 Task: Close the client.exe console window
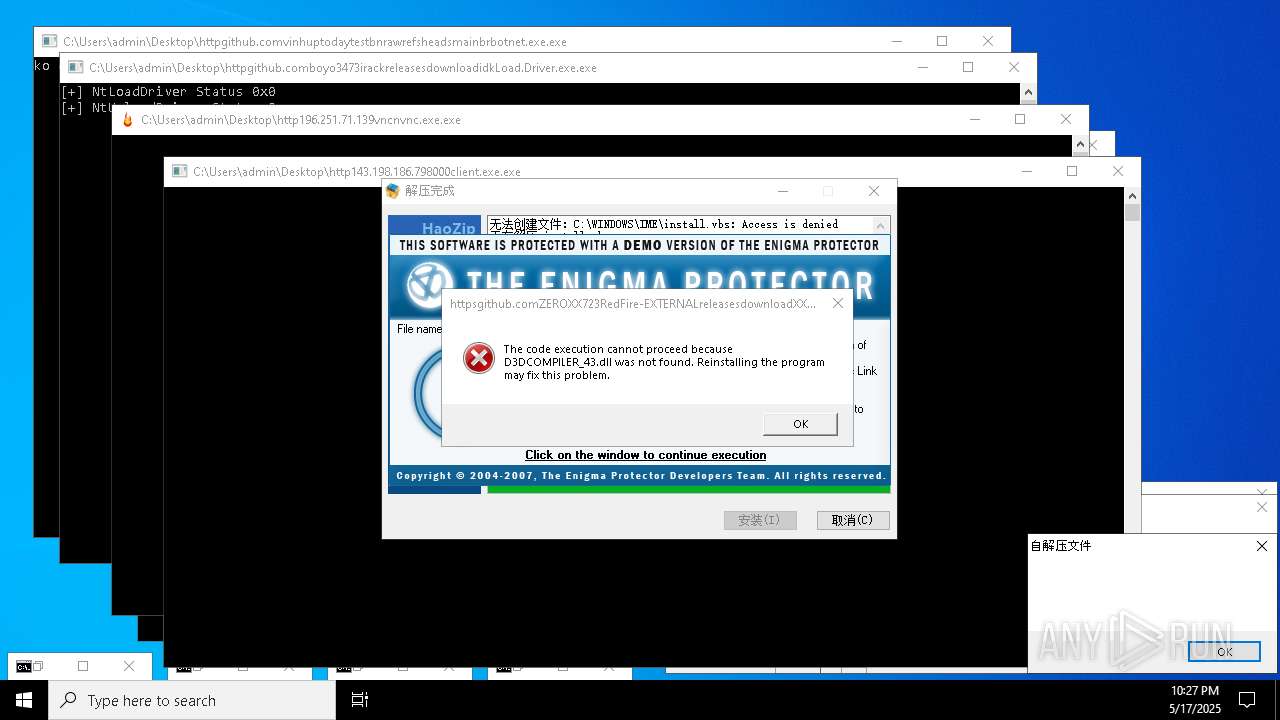pos(1118,171)
